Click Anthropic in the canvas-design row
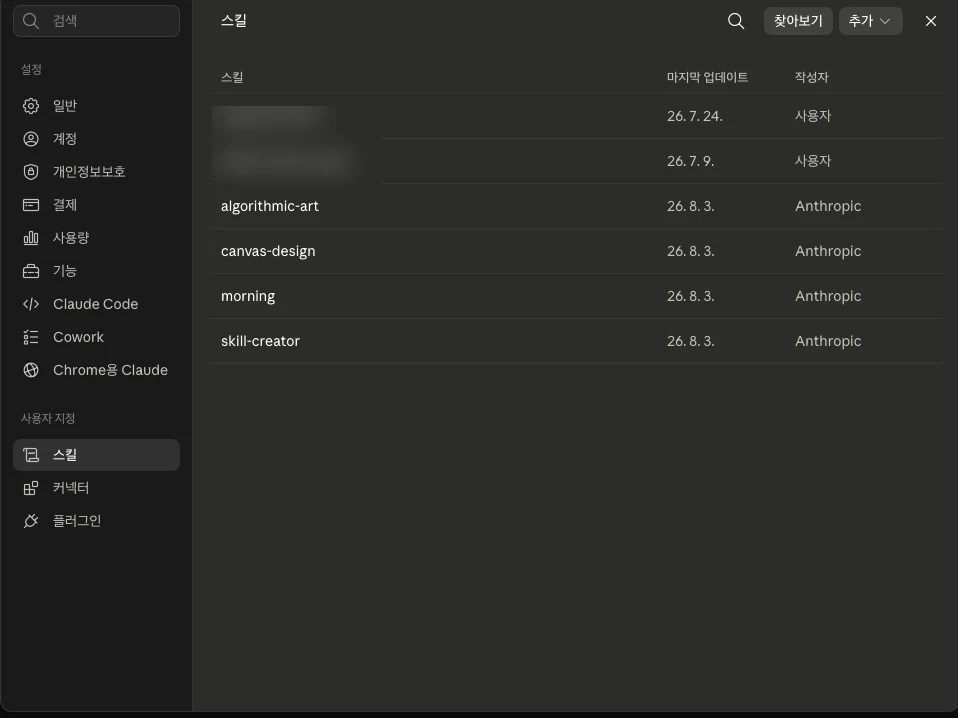 click(828, 251)
